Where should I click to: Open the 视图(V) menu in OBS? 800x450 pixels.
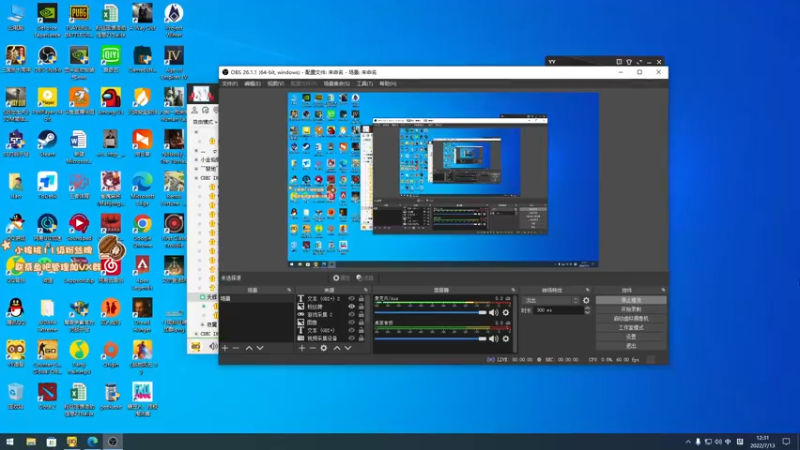tap(276, 84)
